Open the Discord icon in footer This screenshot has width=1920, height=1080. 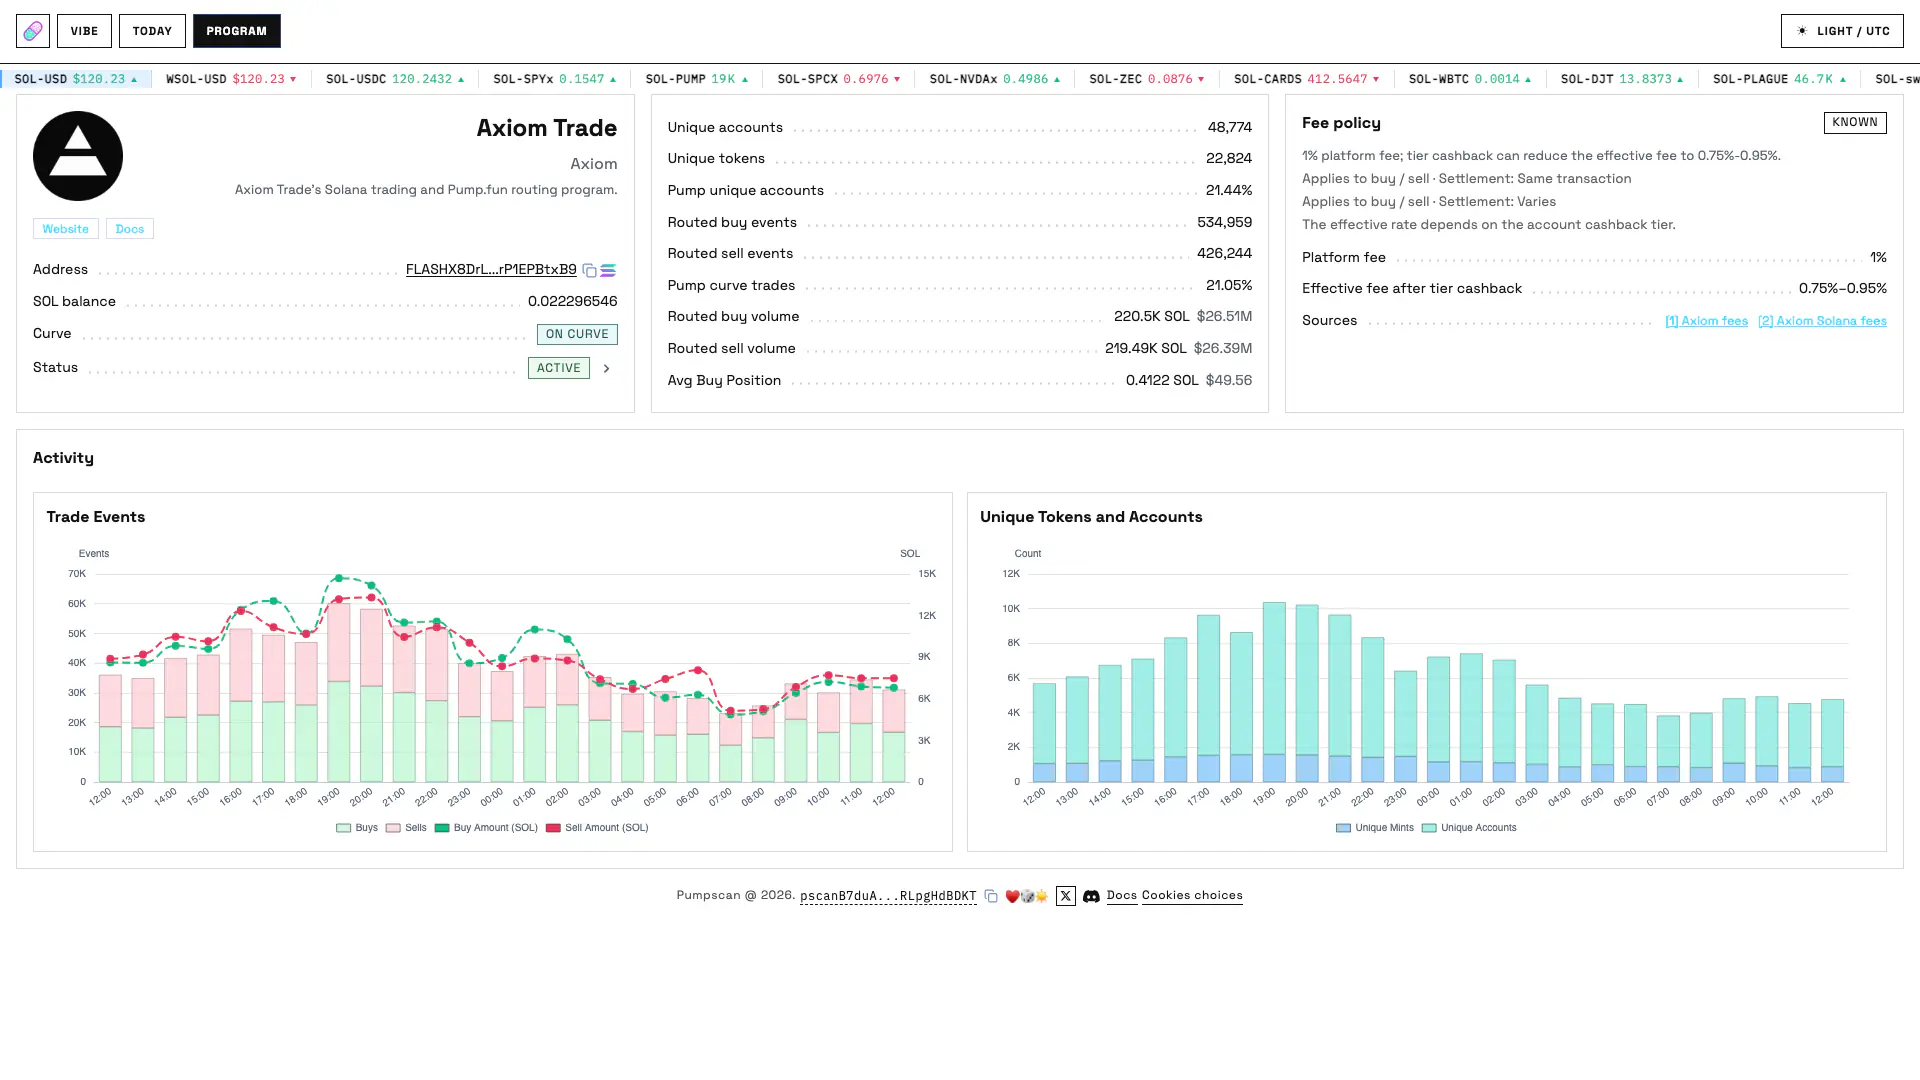pyautogui.click(x=1092, y=896)
